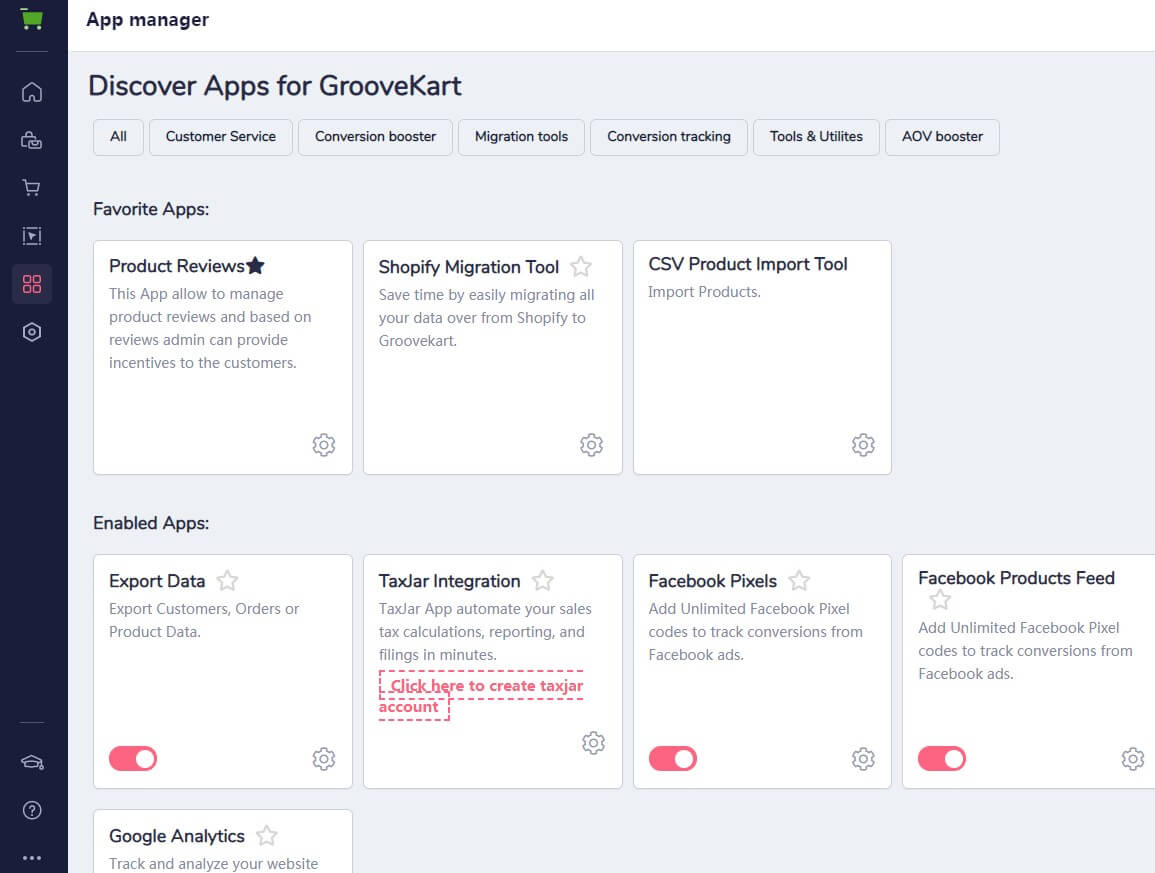Viewport: 1155px width, 873px height.
Task: Click the GrooveKart cart logo
Action: pyautogui.click(x=32, y=18)
